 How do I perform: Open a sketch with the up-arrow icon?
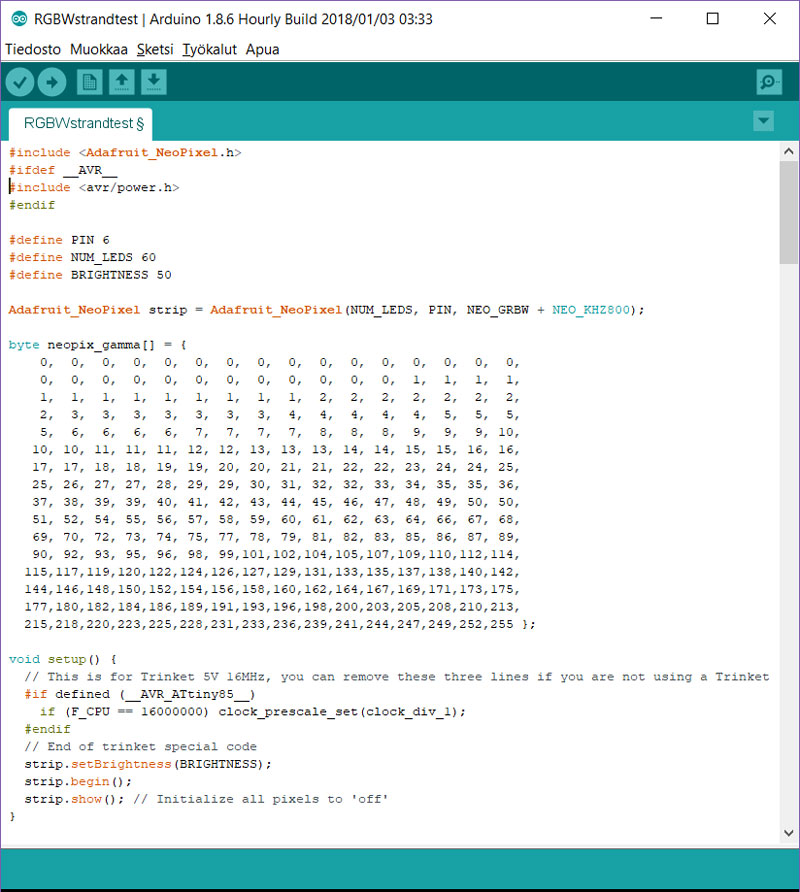click(121, 82)
